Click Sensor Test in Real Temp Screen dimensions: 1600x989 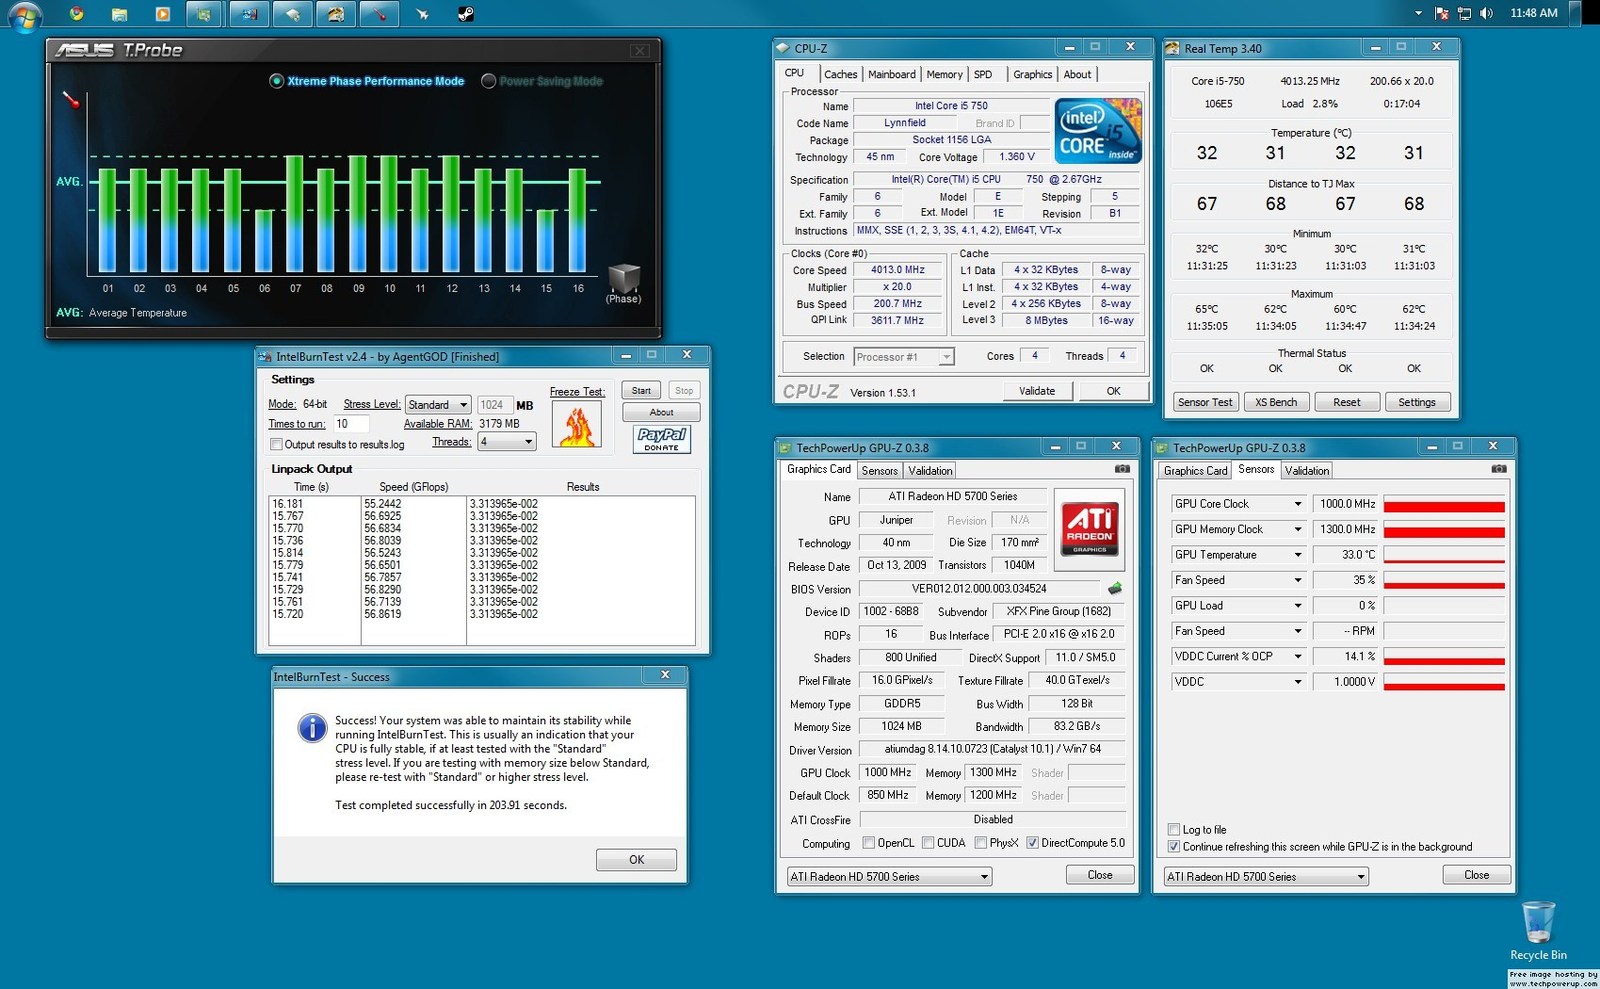(x=1205, y=402)
